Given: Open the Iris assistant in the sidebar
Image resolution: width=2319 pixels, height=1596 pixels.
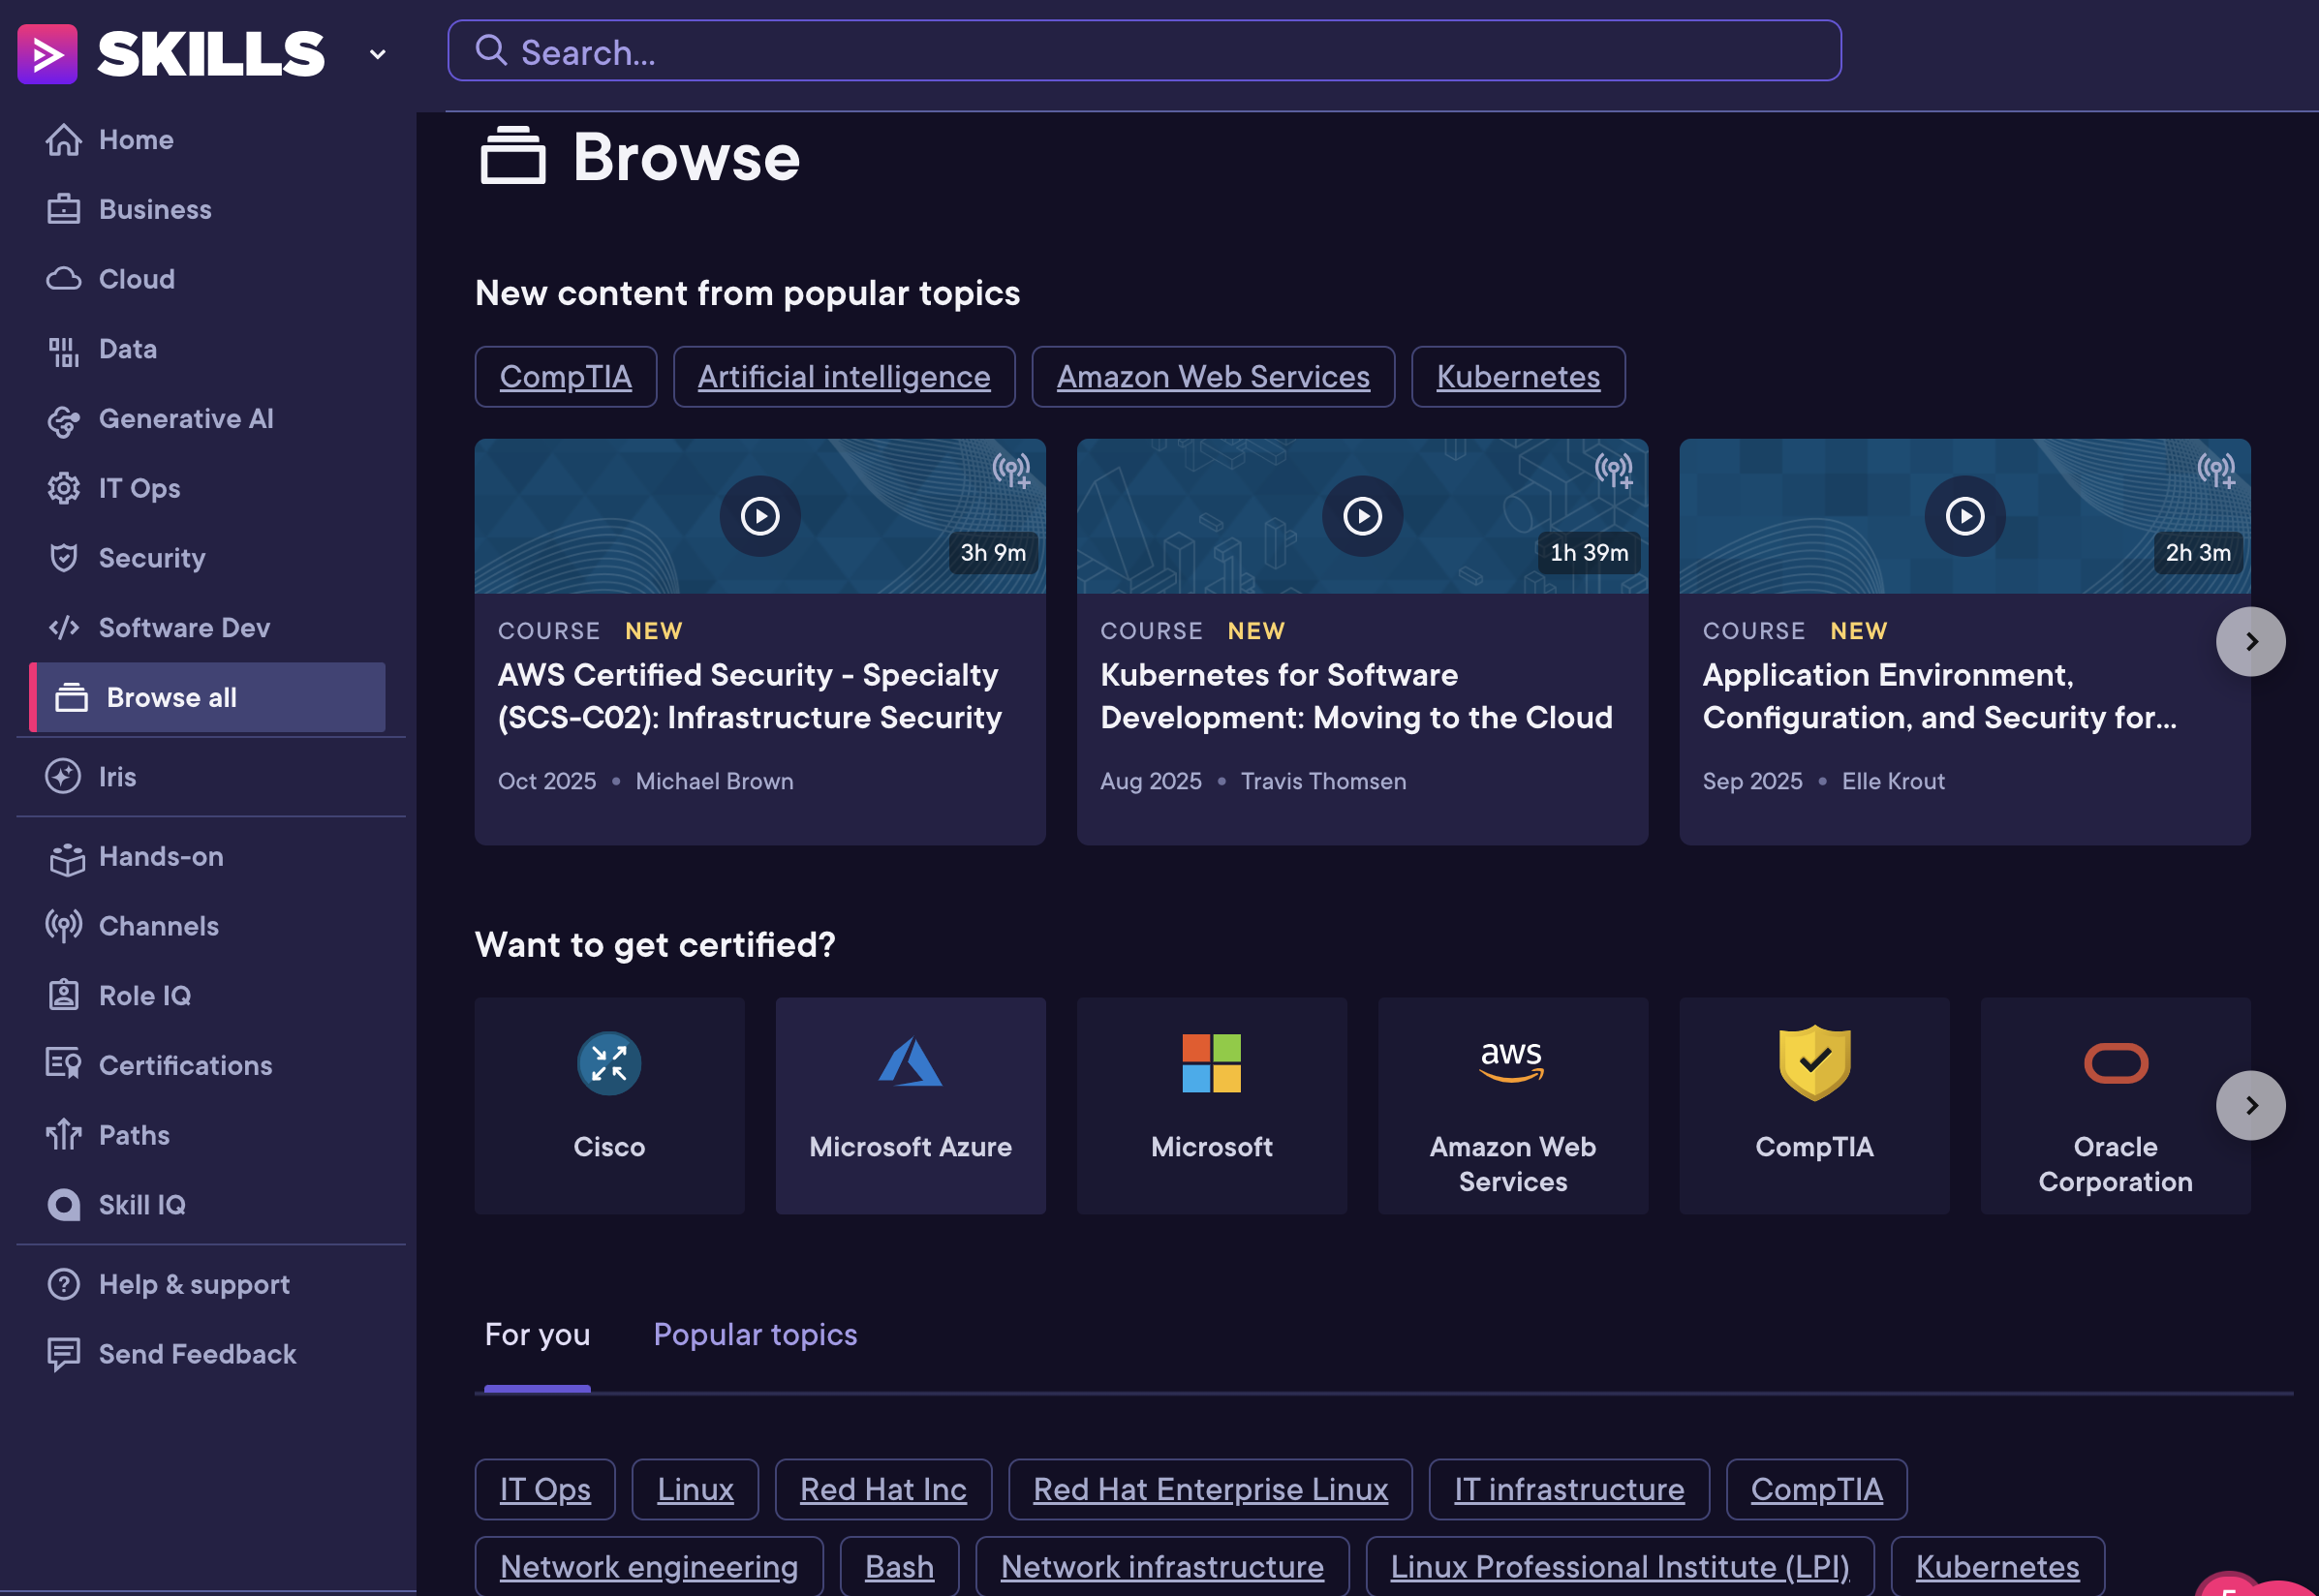Looking at the screenshot, I should (117, 777).
